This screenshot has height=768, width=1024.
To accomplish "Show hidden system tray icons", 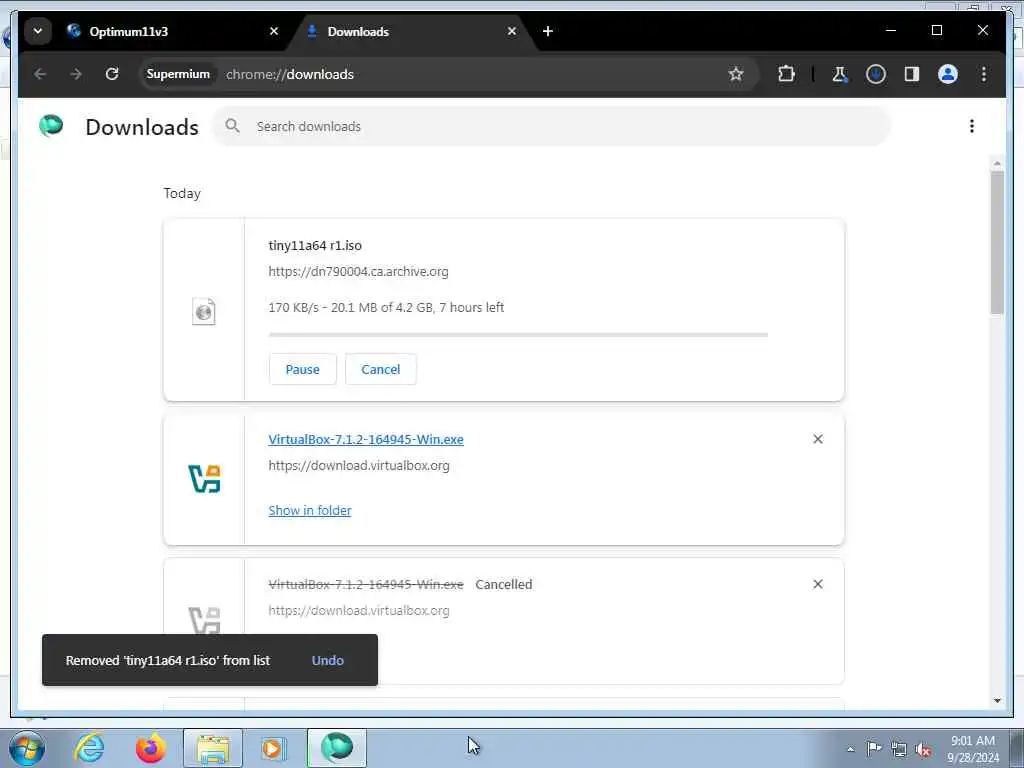I will (x=850, y=749).
